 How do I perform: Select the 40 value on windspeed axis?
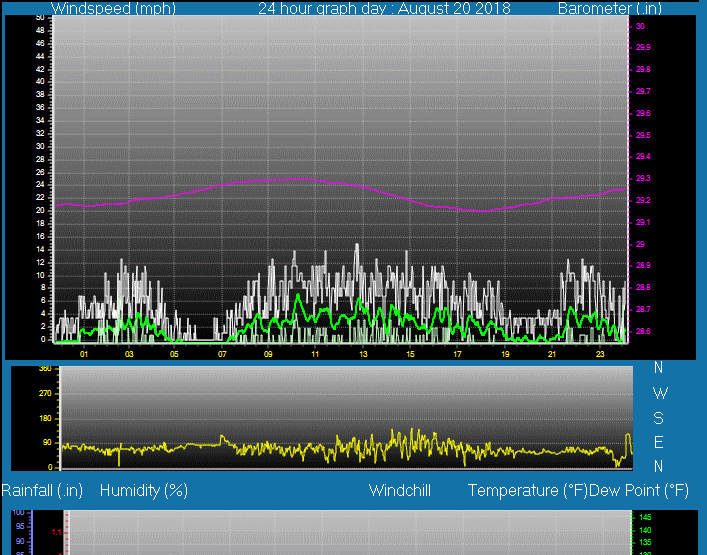(x=40, y=82)
